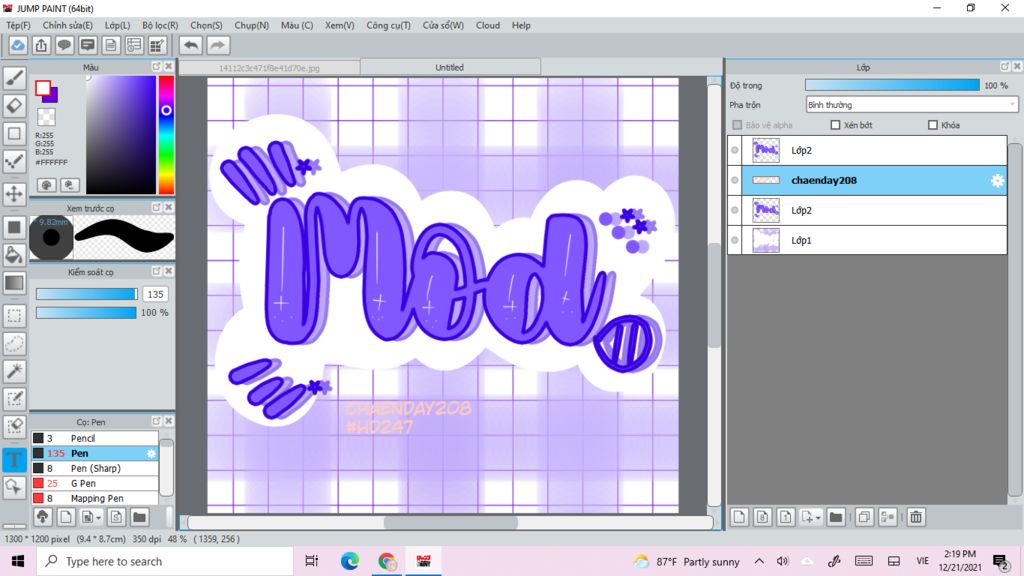Download brush from cloud icon
Image resolution: width=1024 pixels, height=576 pixels.
click(x=42, y=517)
